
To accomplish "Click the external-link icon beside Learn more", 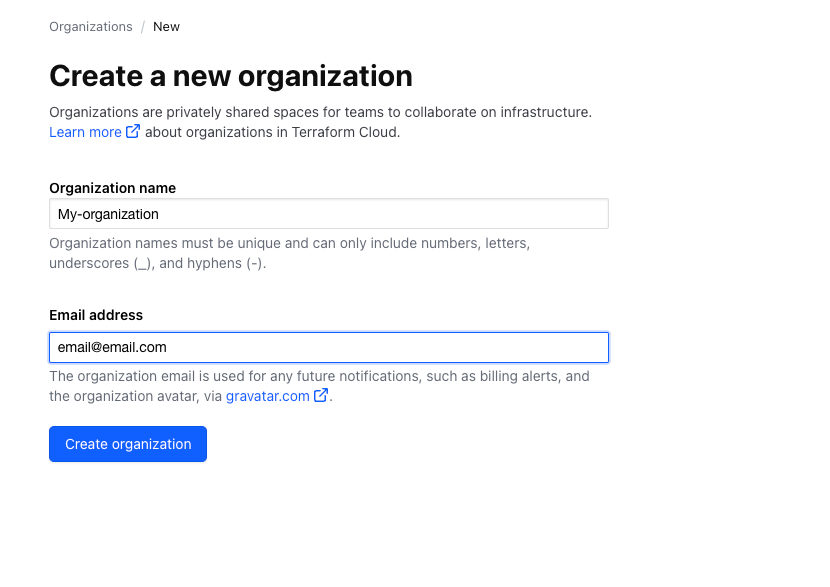I will pyautogui.click(x=133, y=132).
